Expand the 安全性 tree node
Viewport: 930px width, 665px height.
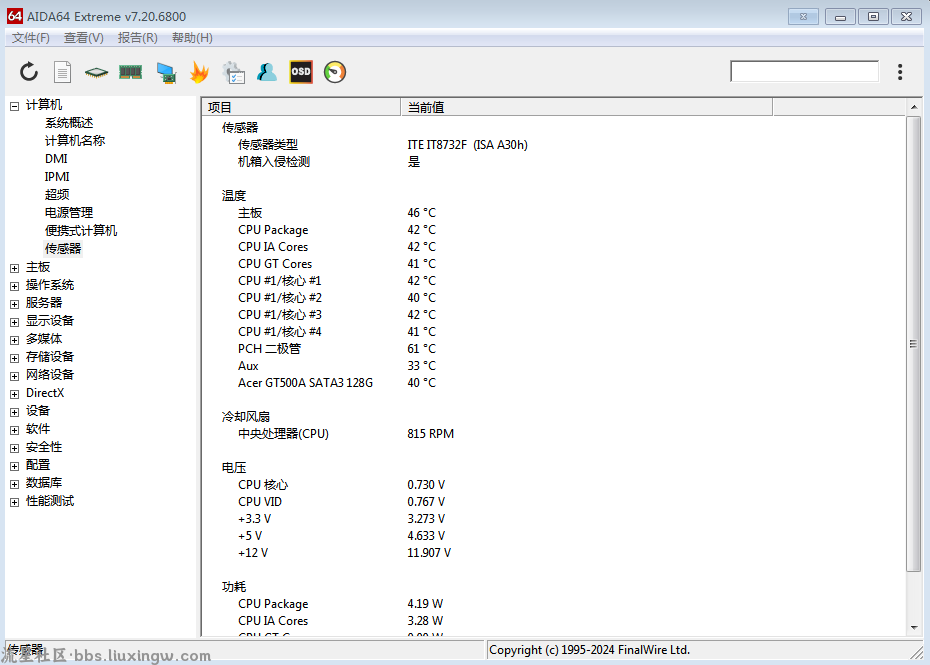point(15,448)
